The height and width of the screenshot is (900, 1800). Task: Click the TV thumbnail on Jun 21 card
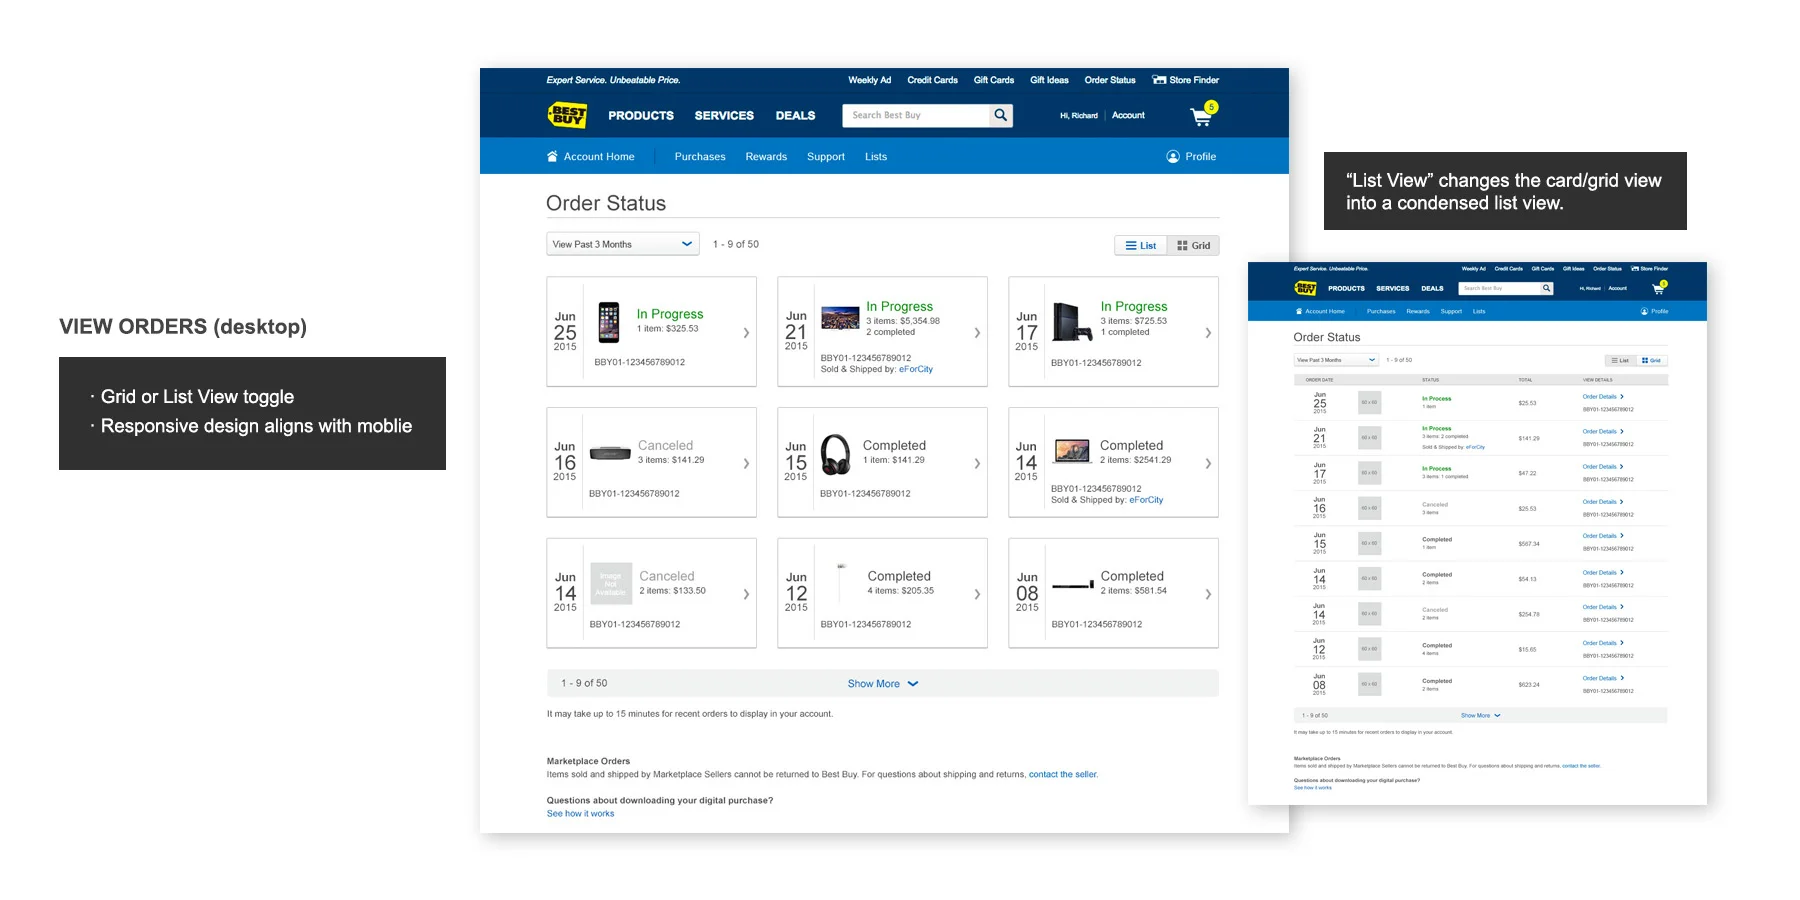pos(840,318)
